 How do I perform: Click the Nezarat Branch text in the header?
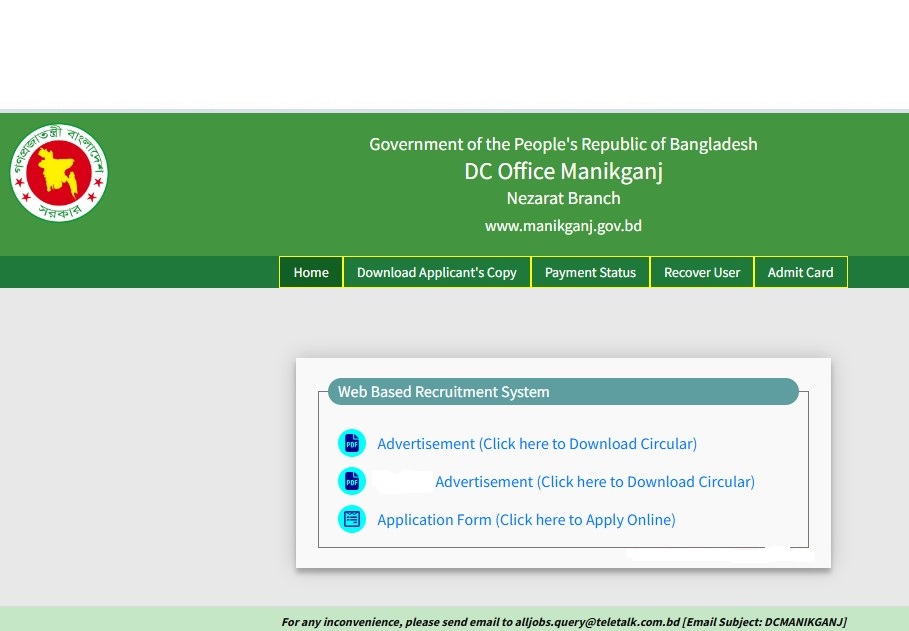563,198
